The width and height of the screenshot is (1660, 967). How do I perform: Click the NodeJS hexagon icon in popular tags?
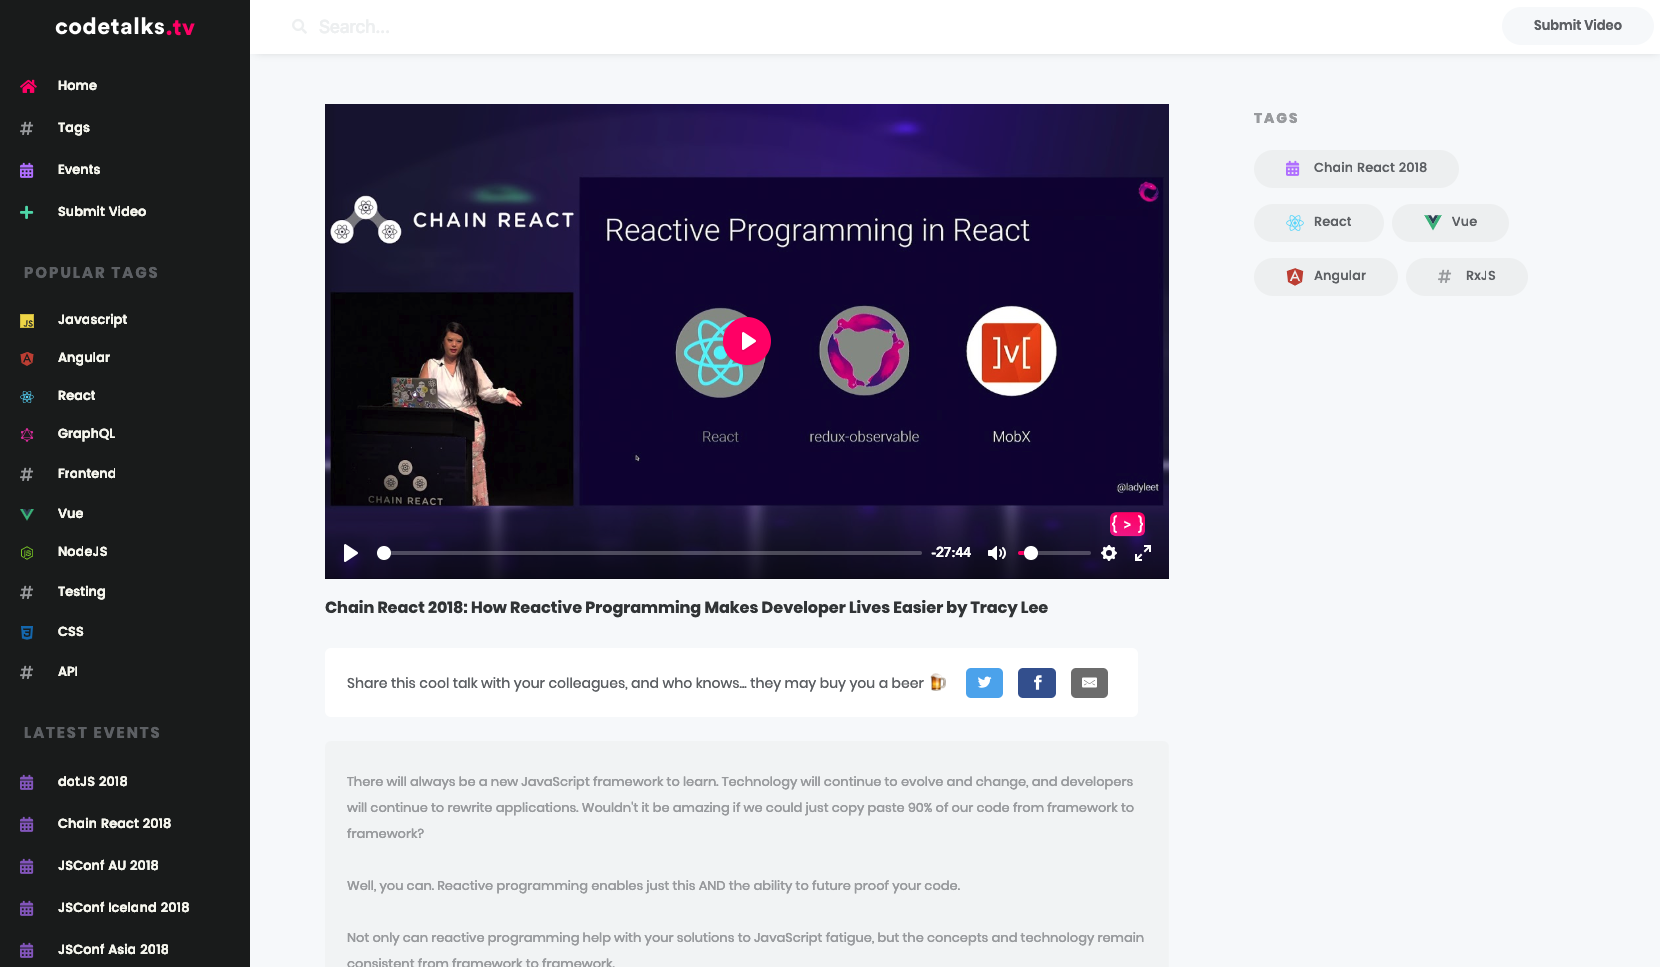(27, 553)
